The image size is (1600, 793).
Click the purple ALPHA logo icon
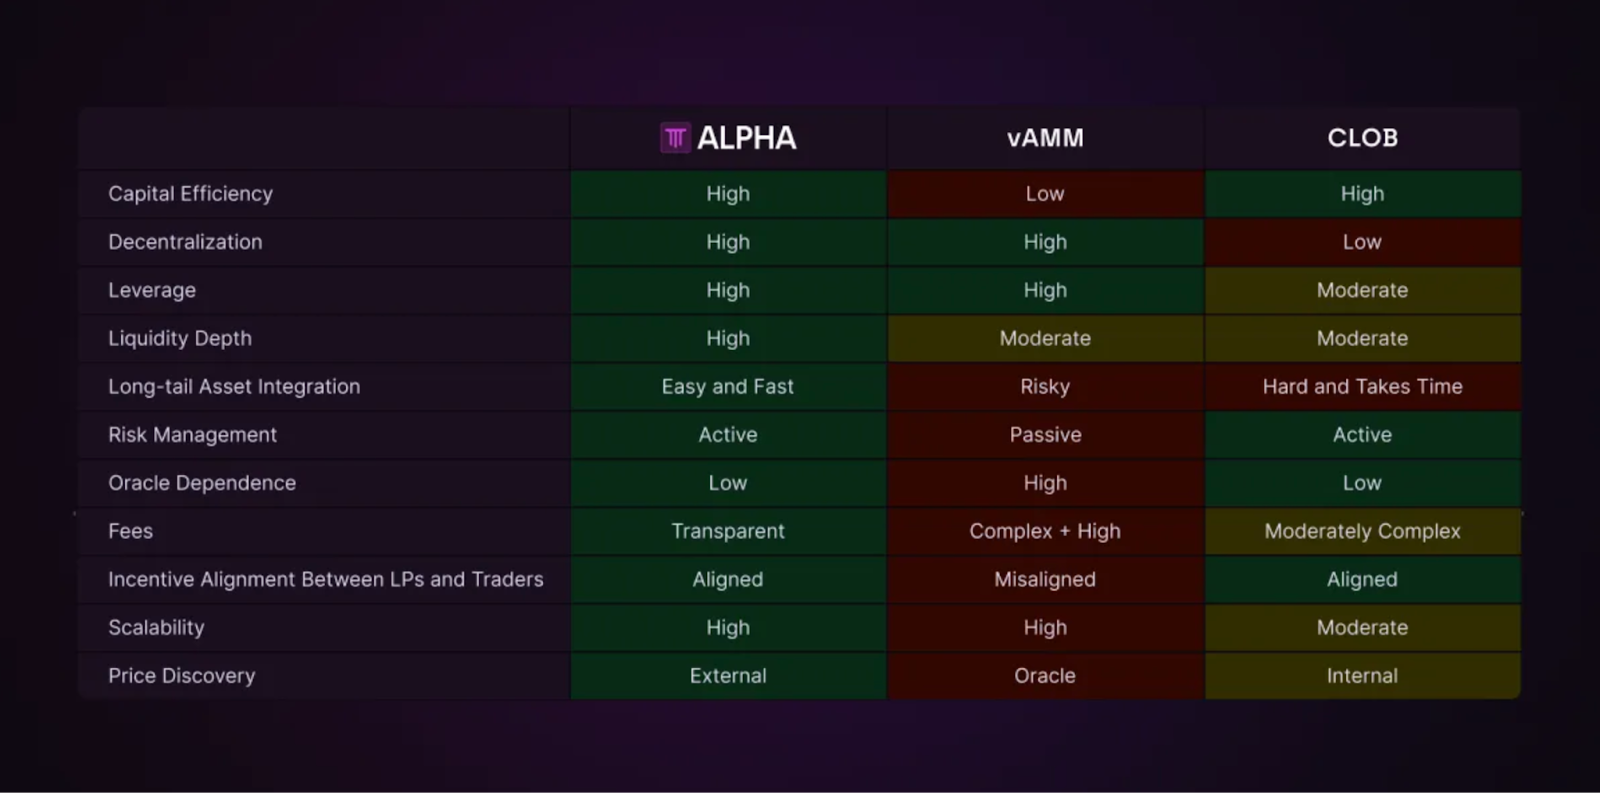click(675, 138)
